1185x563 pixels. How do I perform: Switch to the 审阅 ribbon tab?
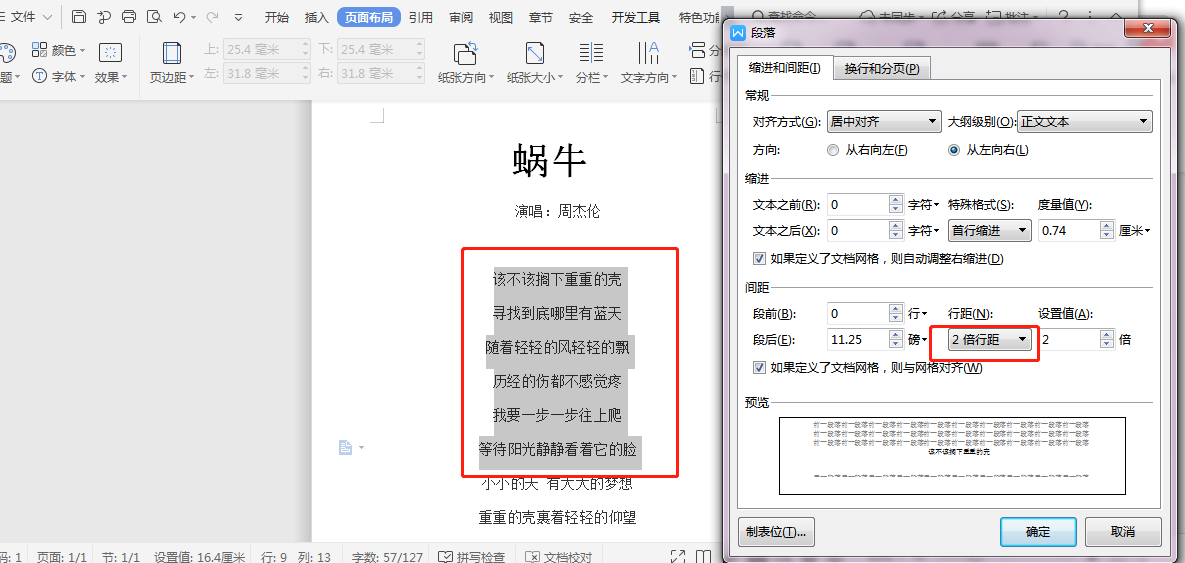[460, 17]
